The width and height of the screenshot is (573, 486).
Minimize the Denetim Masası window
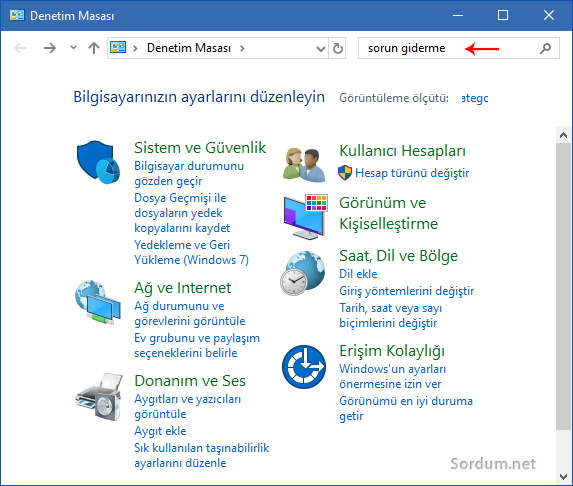[458, 15]
